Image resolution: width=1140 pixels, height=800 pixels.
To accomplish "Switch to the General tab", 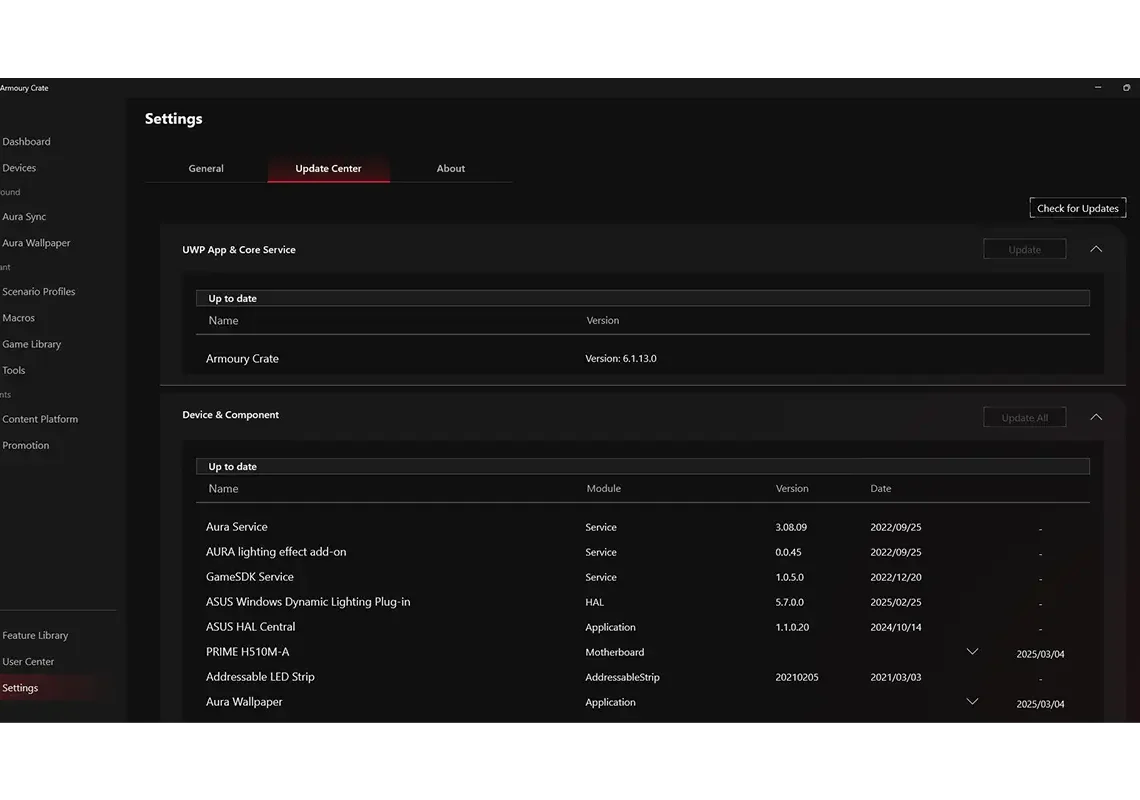I will [x=206, y=168].
